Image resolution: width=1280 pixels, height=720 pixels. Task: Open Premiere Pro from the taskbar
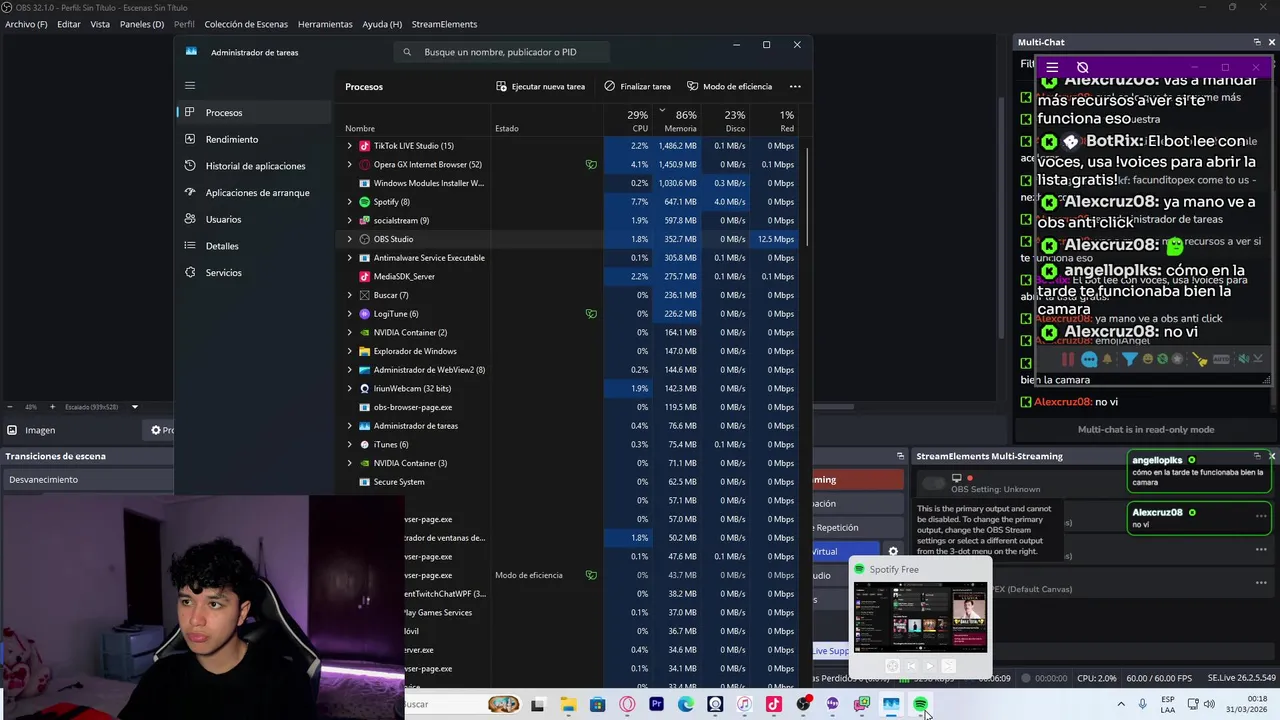pyautogui.click(x=656, y=705)
